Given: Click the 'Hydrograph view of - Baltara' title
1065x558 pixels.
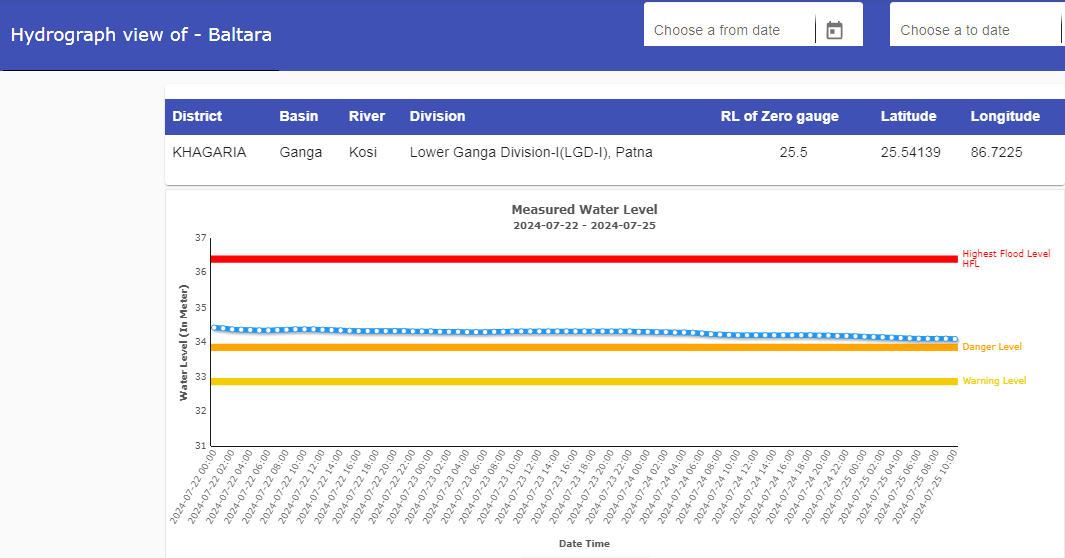Looking at the screenshot, I should 141,35.
